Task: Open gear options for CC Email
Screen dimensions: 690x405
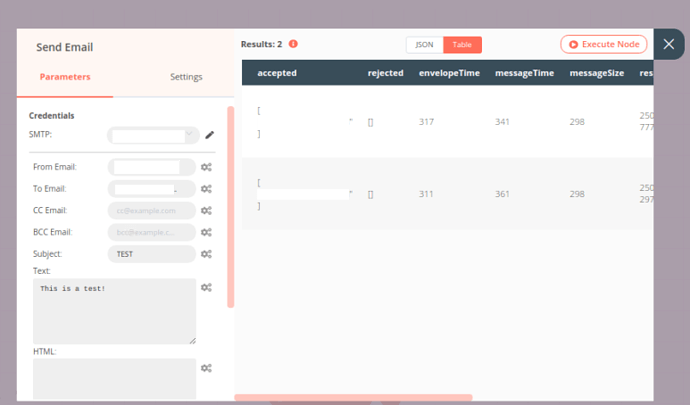Action: coord(206,210)
